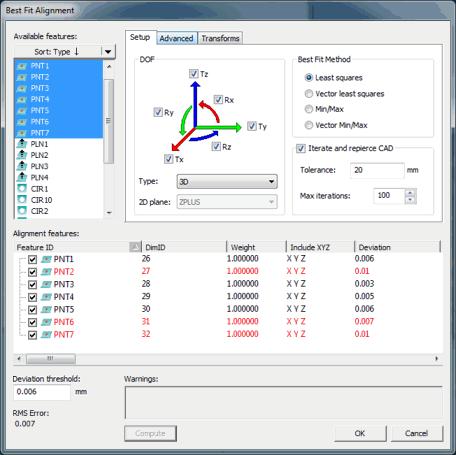This screenshot has width=456, height=455.
Task: Click the Deviation threshold input field
Action: 42,392
